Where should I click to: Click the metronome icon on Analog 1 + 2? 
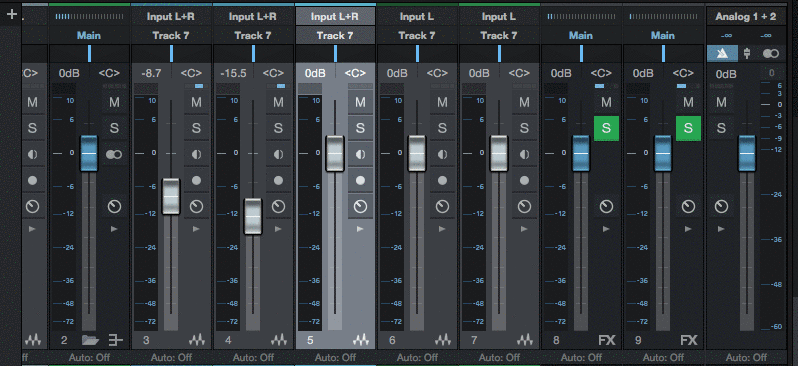[722, 54]
